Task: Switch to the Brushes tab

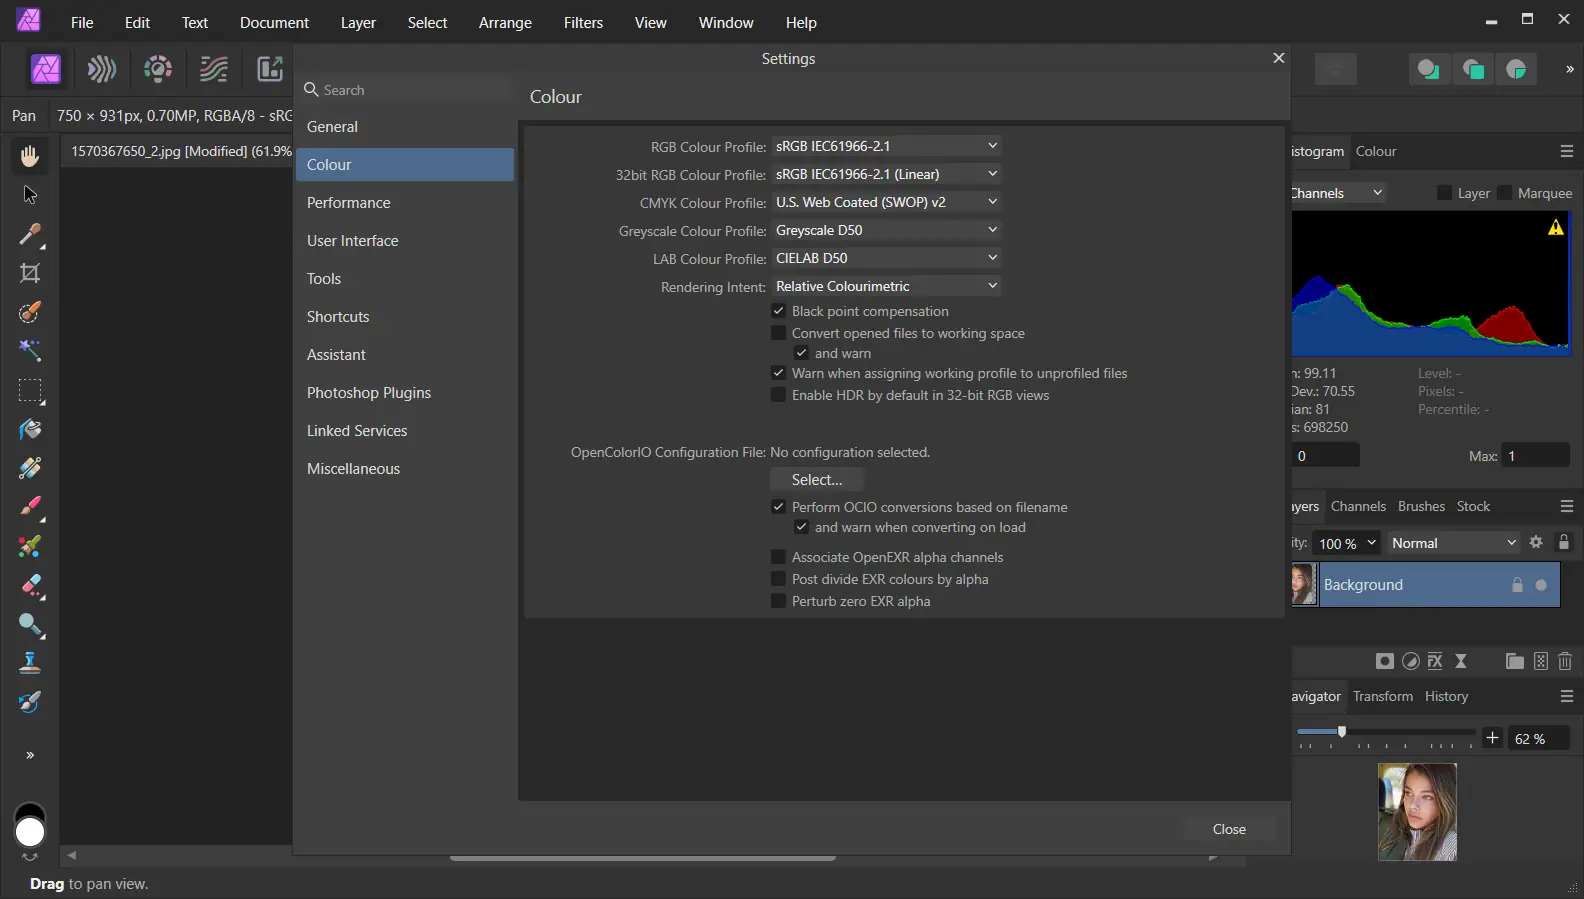Action: [1421, 506]
